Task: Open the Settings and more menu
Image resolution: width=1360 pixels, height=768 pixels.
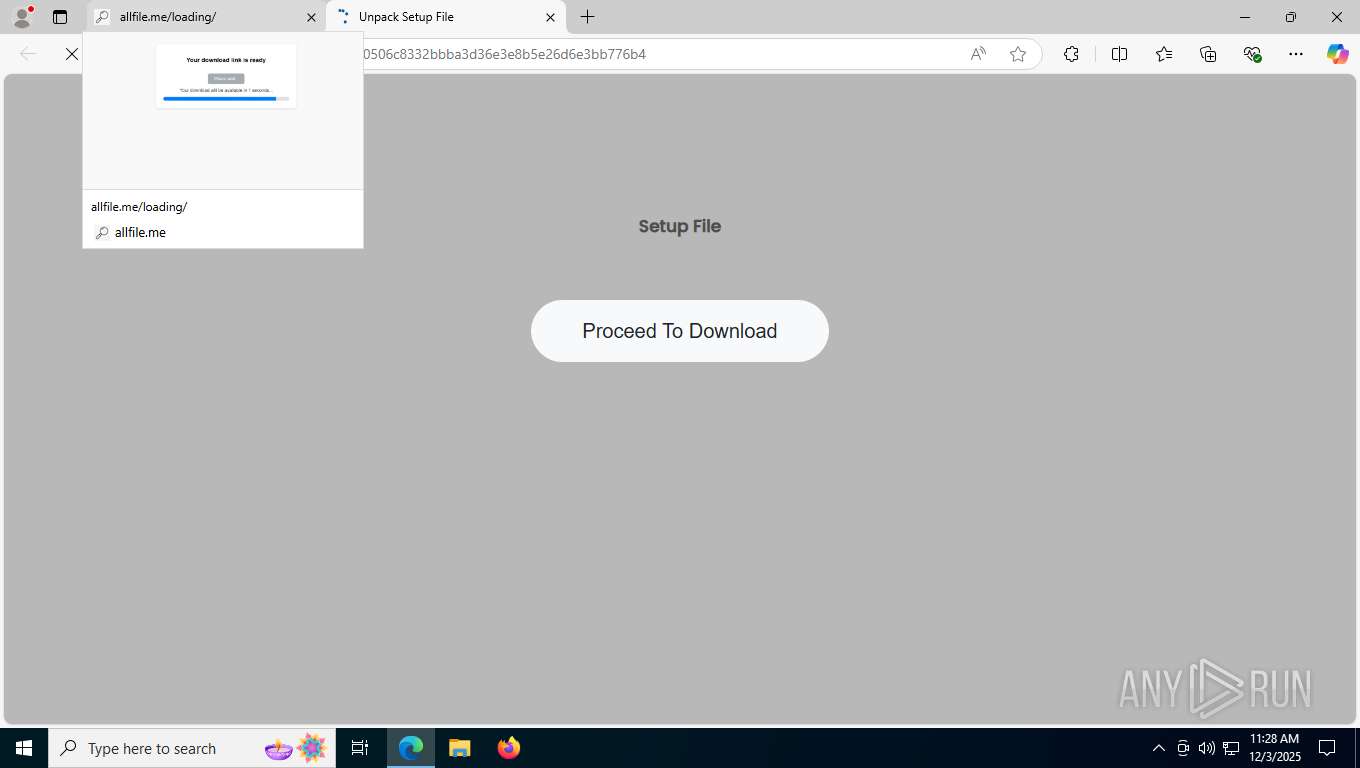Action: (x=1296, y=54)
